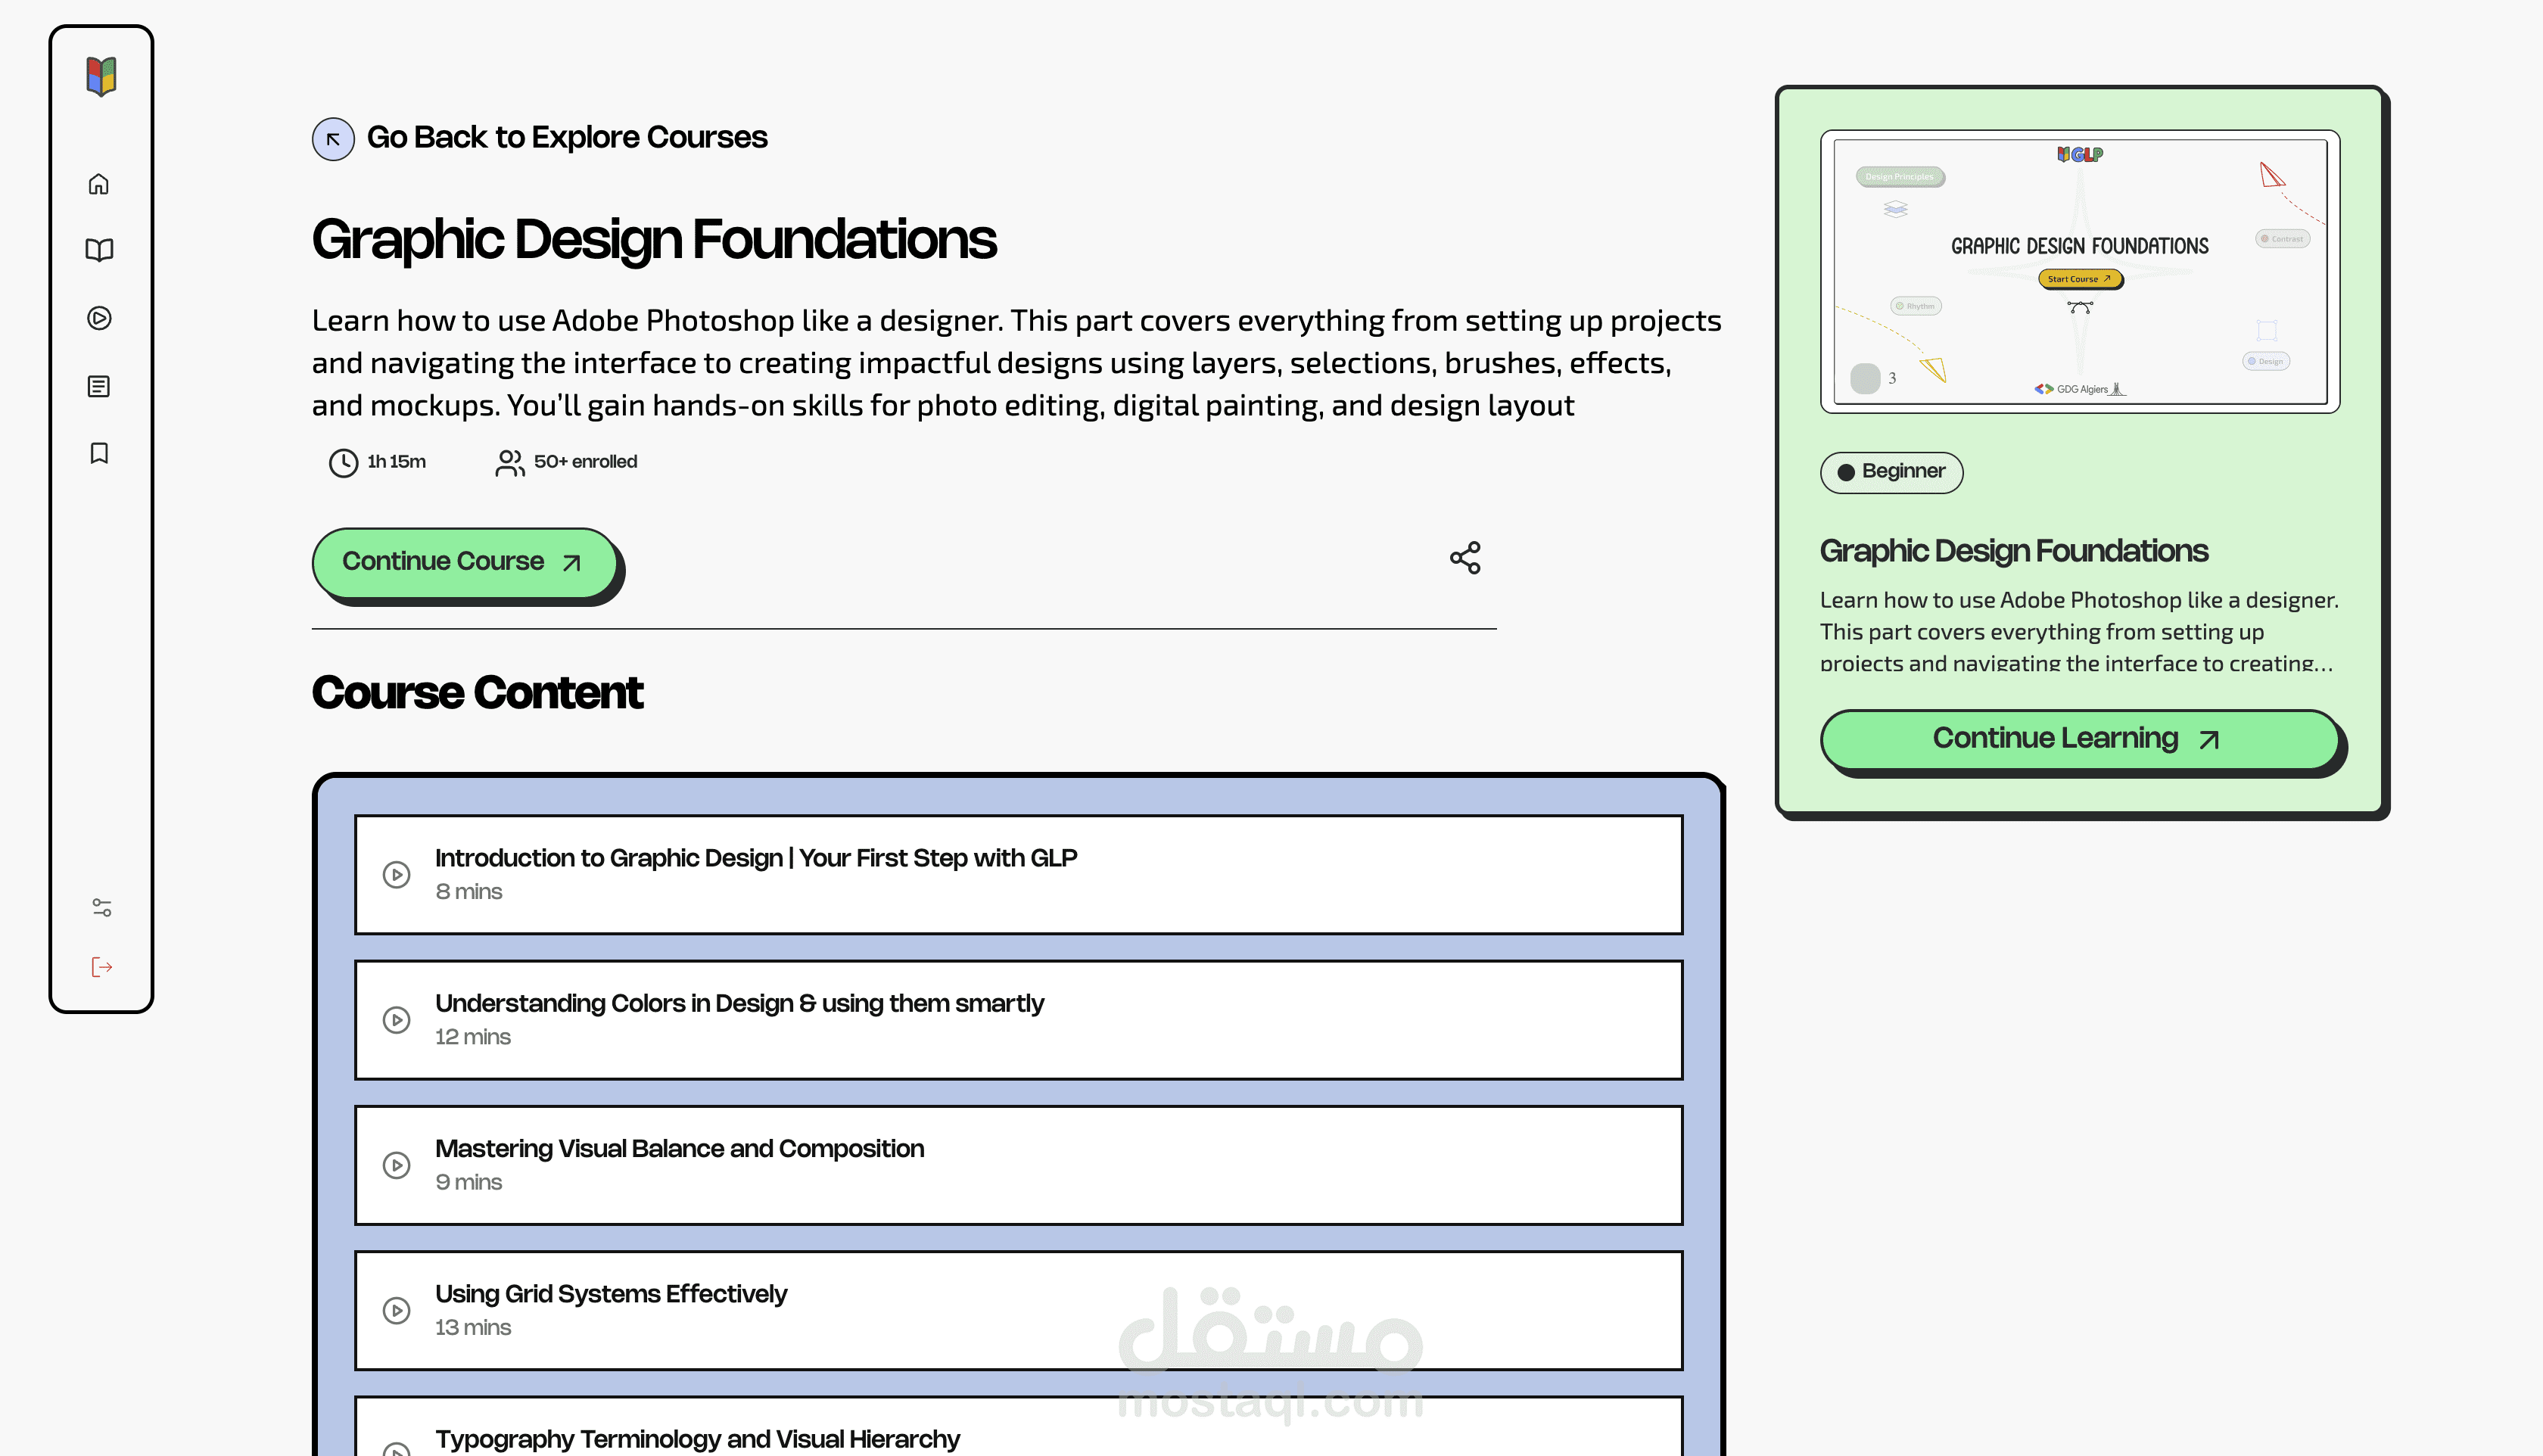Open the bookmark icon in sidebar

[x=99, y=453]
